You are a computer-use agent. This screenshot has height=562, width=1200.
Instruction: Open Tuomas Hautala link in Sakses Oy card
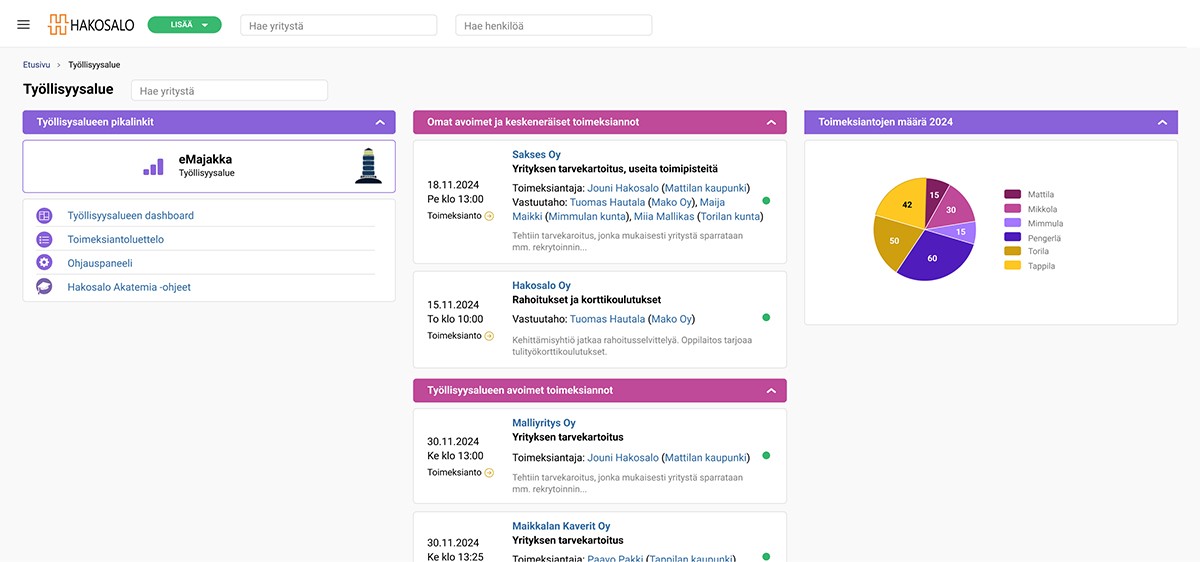coord(607,202)
